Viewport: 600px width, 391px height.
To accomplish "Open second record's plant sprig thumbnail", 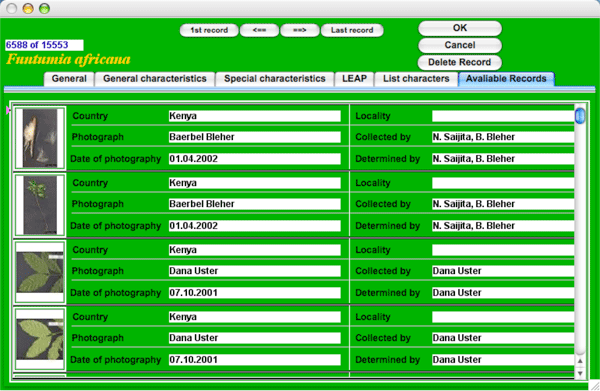I will click(x=40, y=205).
